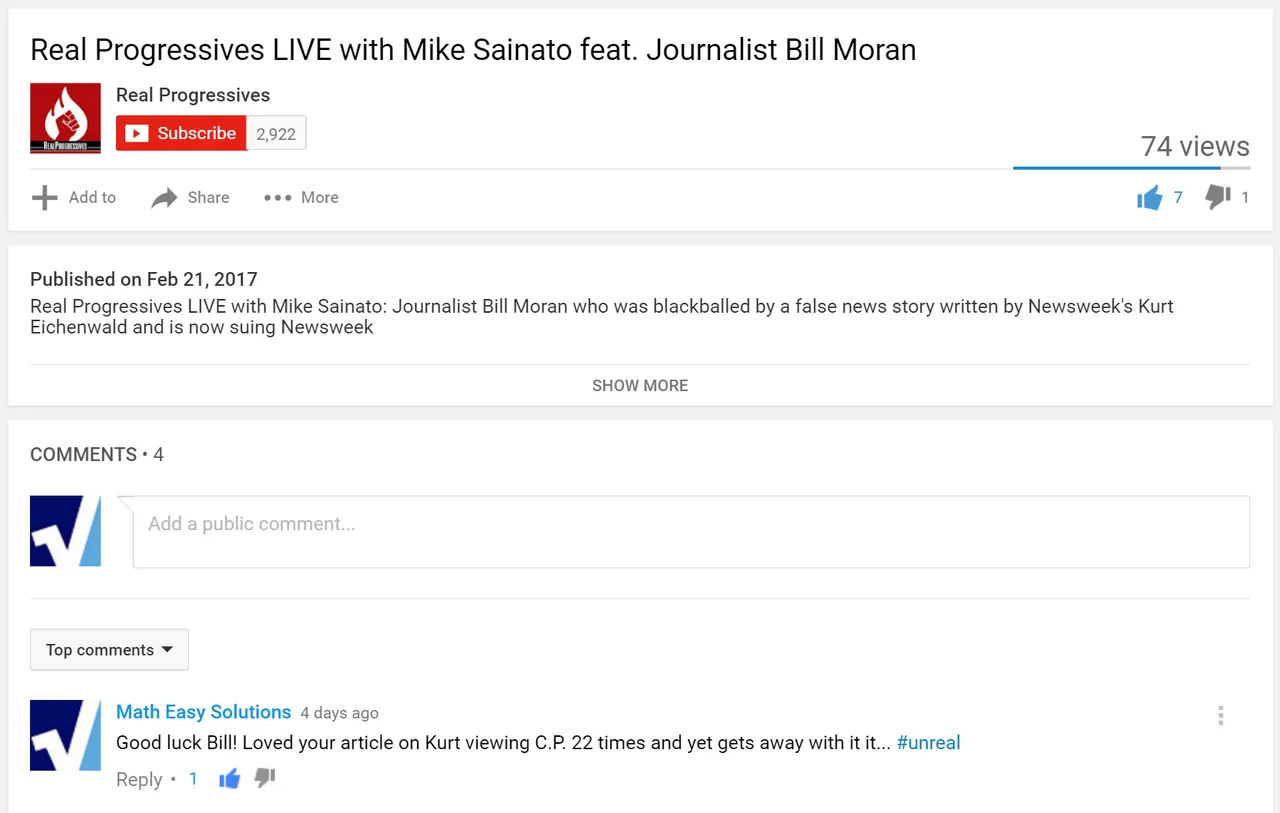Viewport: 1280px width, 813px height.
Task: Click the Share arrow icon
Action: pyautogui.click(x=164, y=198)
